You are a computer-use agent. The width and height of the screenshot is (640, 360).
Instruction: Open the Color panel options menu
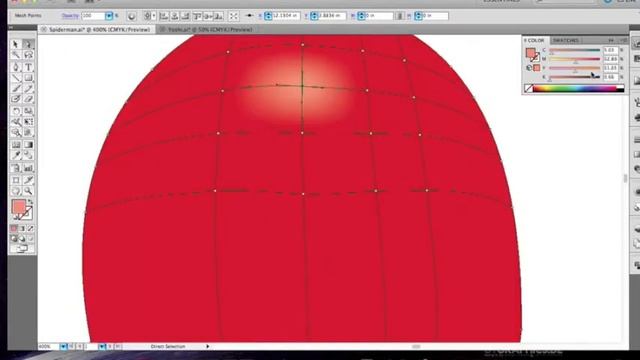623,40
